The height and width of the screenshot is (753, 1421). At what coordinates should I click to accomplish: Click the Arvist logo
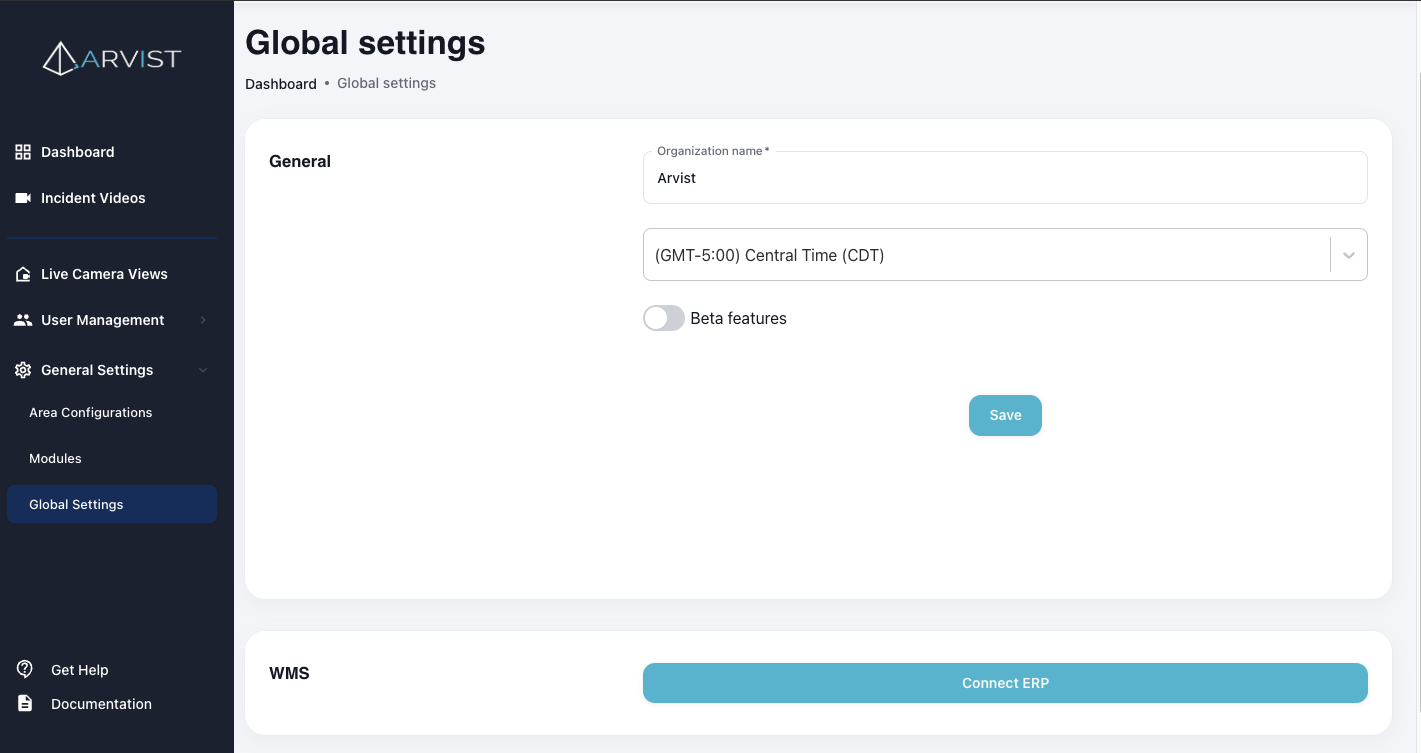click(x=110, y=58)
